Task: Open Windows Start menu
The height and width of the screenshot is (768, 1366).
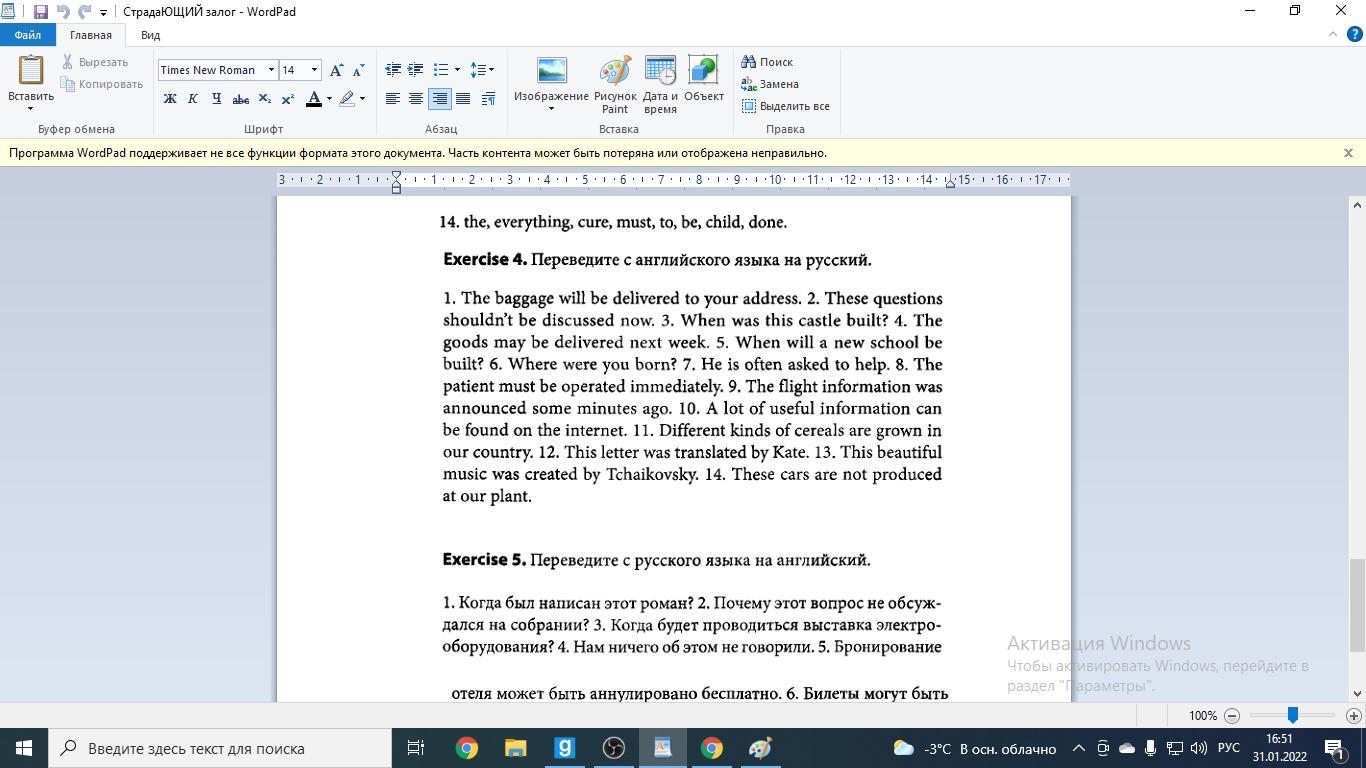Action: click(24, 748)
